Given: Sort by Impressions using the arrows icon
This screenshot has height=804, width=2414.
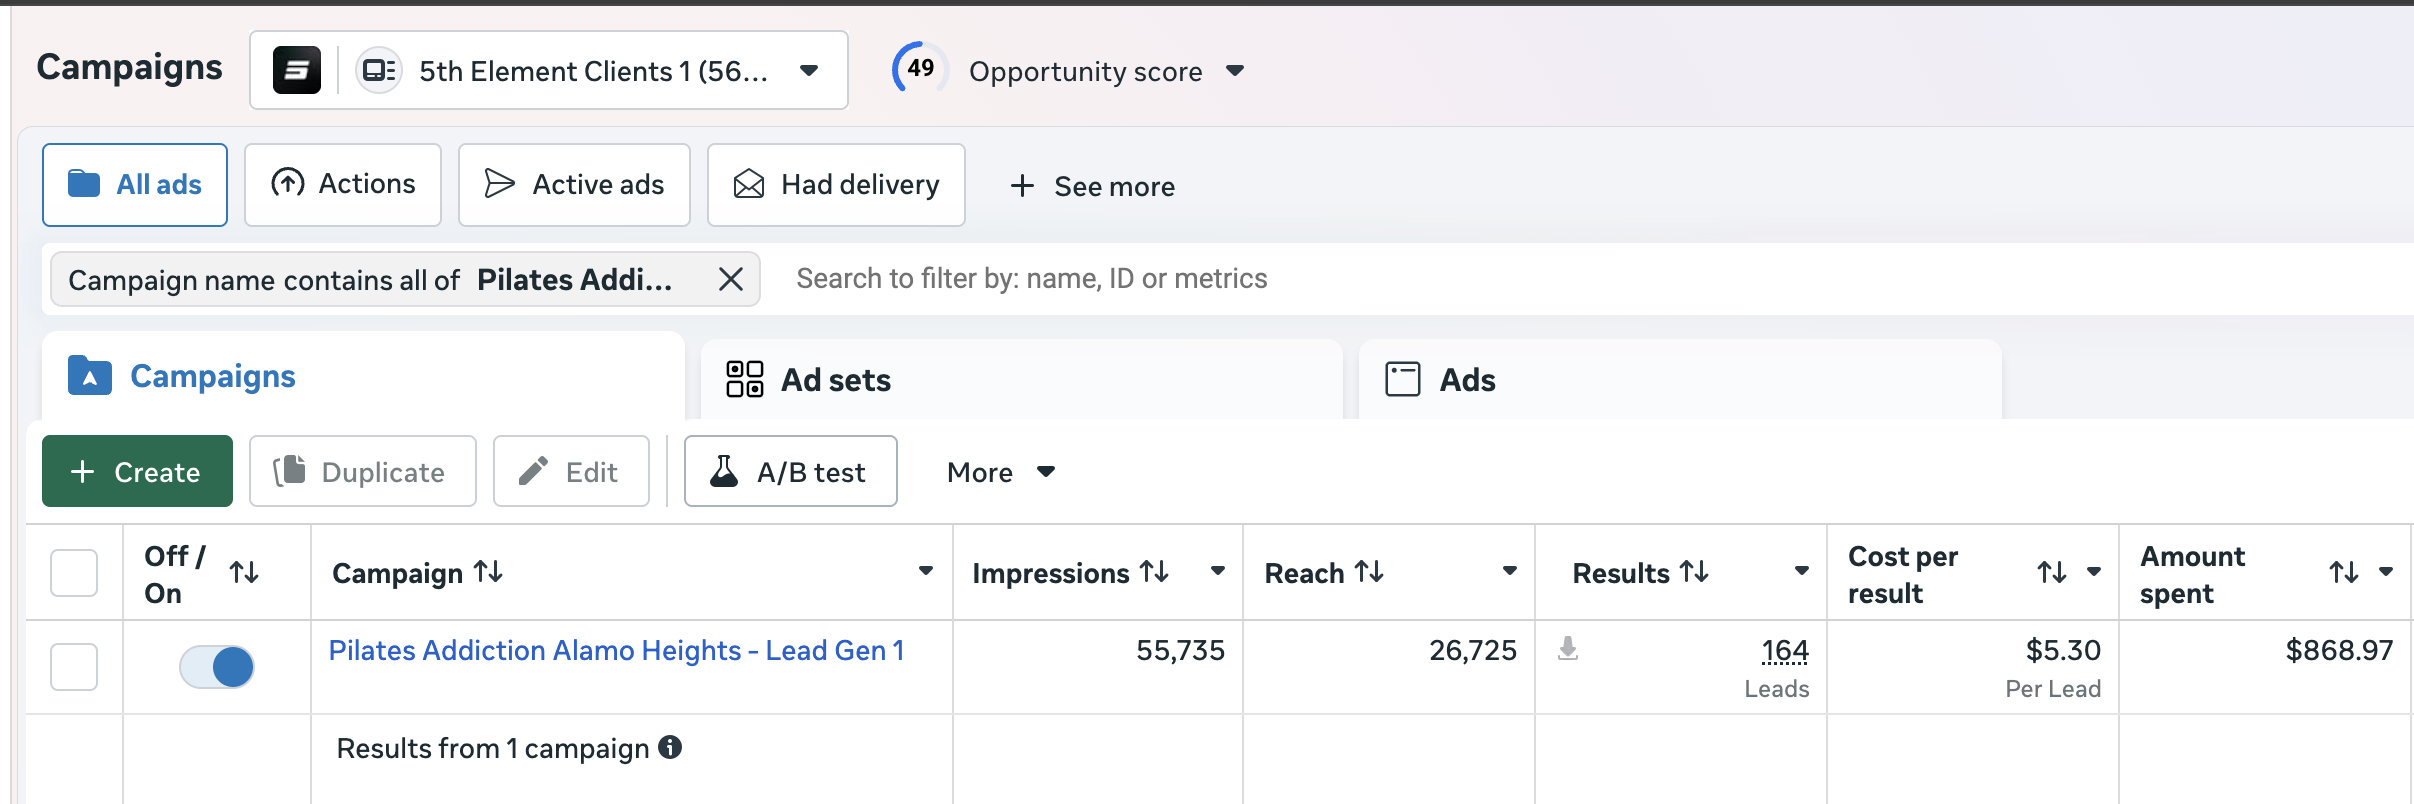Looking at the screenshot, I should [x=1155, y=572].
